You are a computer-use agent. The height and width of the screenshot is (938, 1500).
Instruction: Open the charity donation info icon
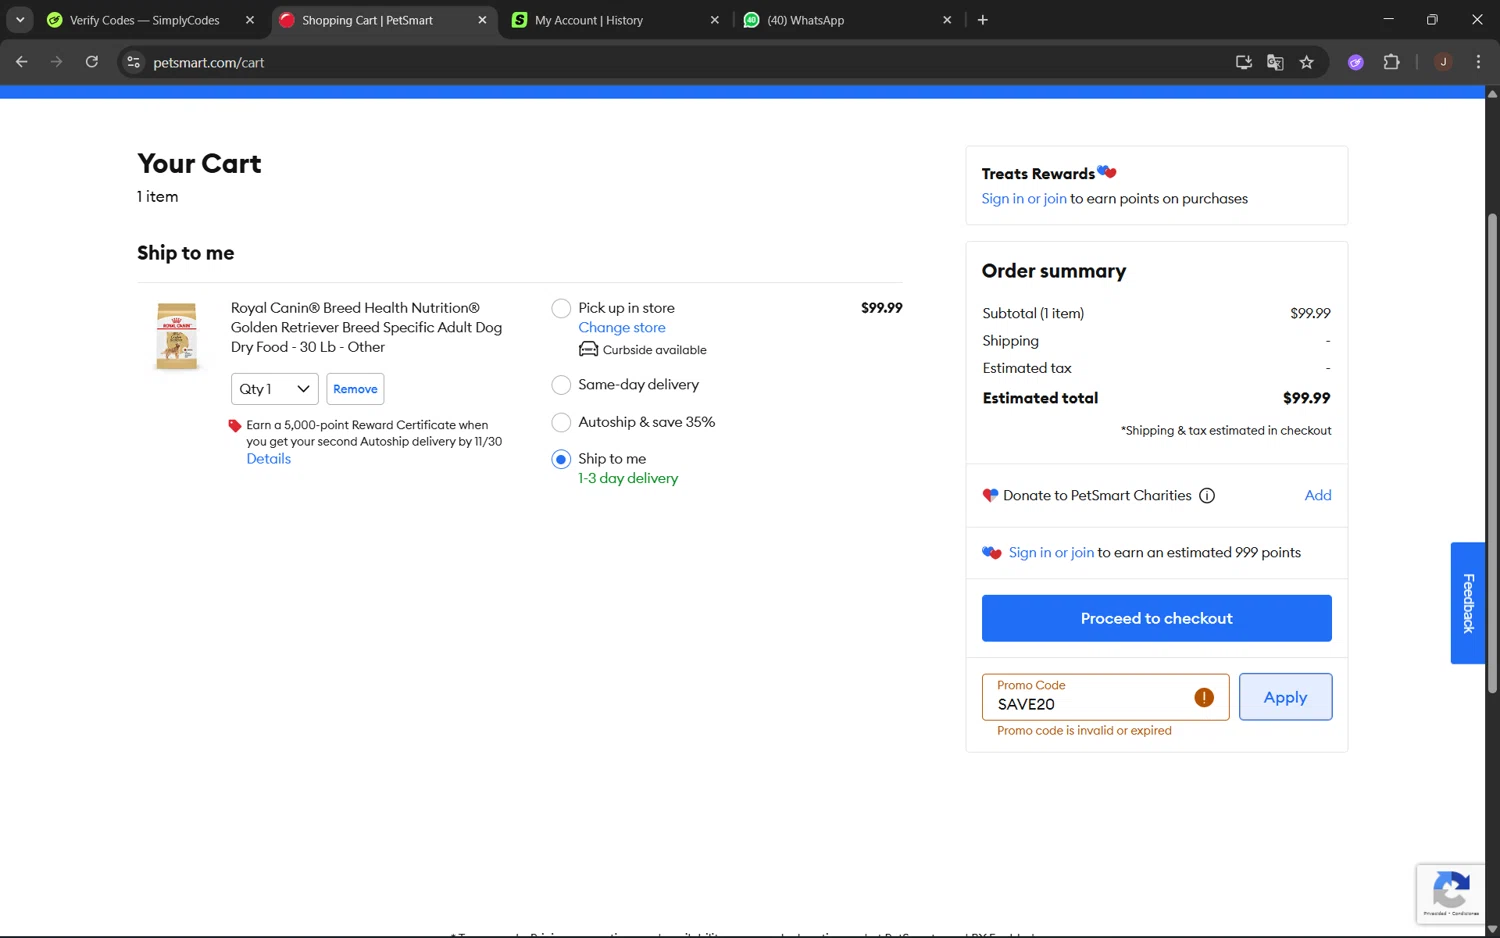(x=1207, y=496)
